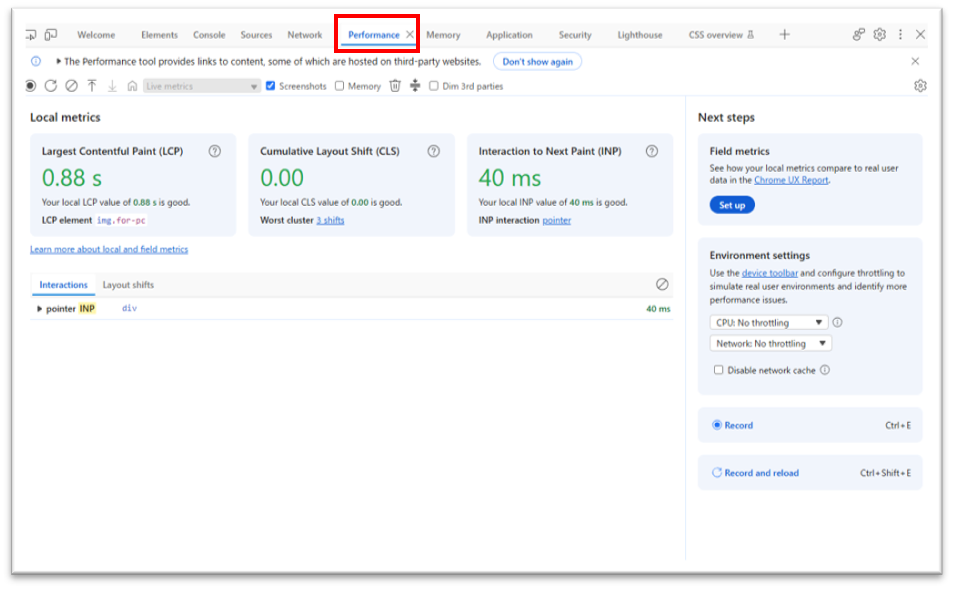Enable Dim 3rd parties checkbox
The image size is (953, 589).
(x=434, y=86)
